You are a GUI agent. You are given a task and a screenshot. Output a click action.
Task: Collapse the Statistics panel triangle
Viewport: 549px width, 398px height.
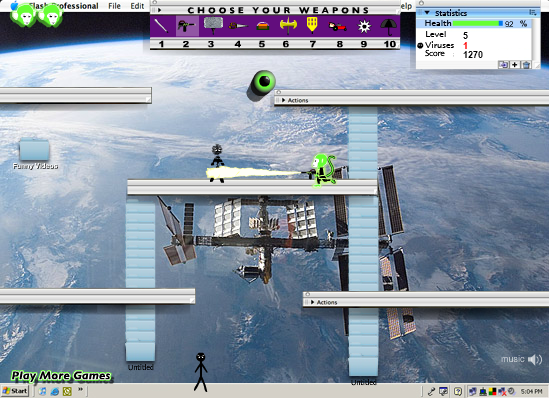(427, 13)
